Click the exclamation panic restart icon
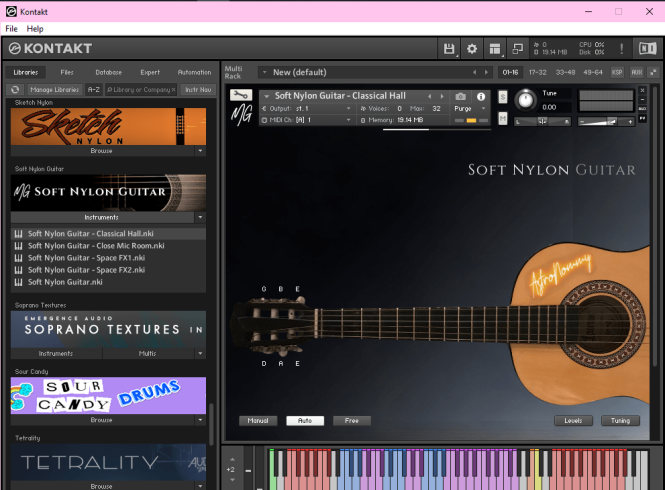The width and height of the screenshot is (665, 490). (622, 49)
